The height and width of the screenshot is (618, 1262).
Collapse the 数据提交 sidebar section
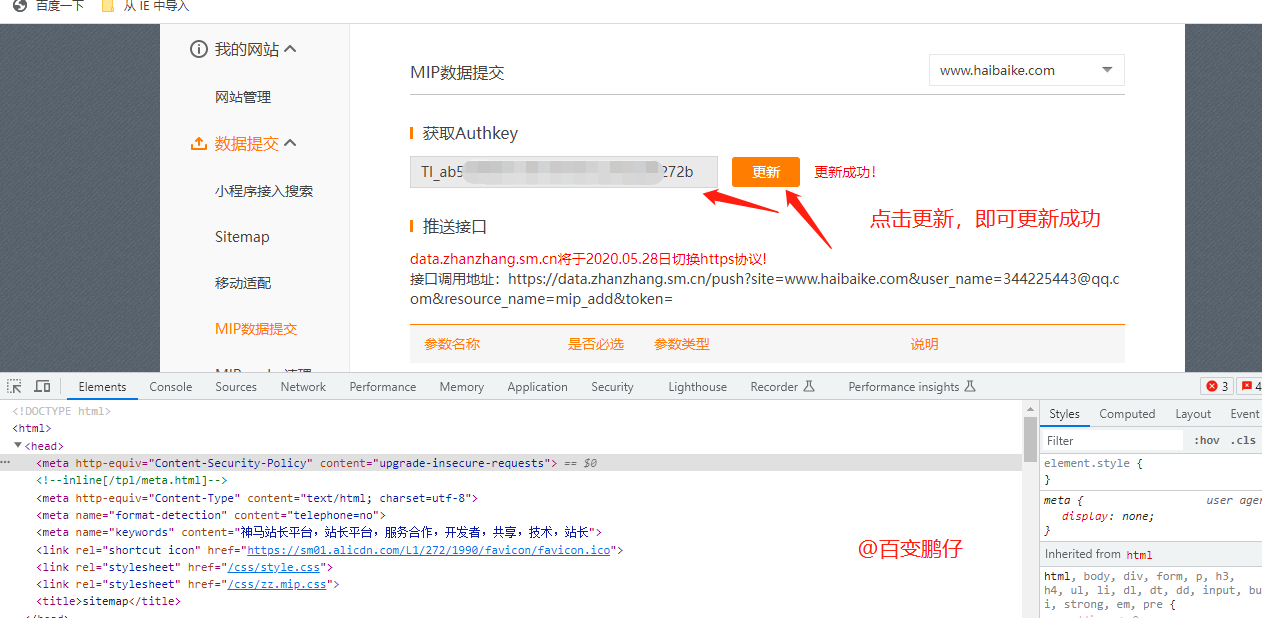click(290, 144)
